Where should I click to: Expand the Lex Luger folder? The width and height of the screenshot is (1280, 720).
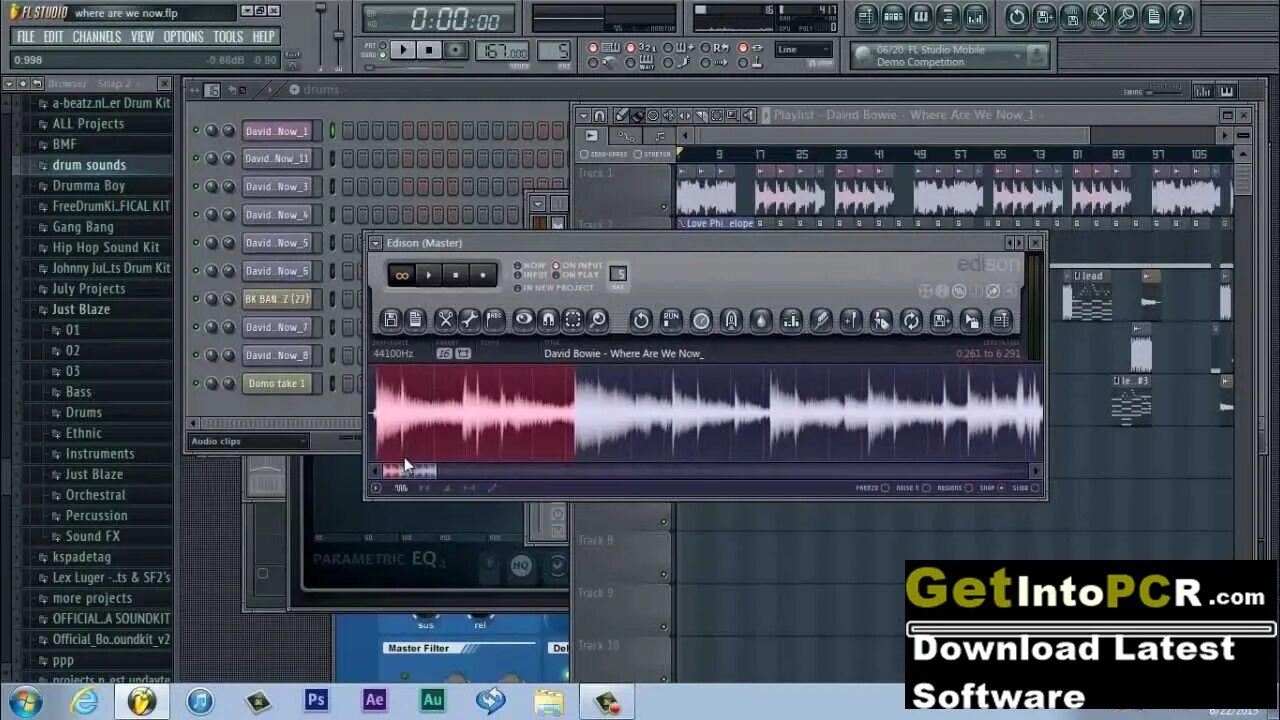tap(111, 577)
